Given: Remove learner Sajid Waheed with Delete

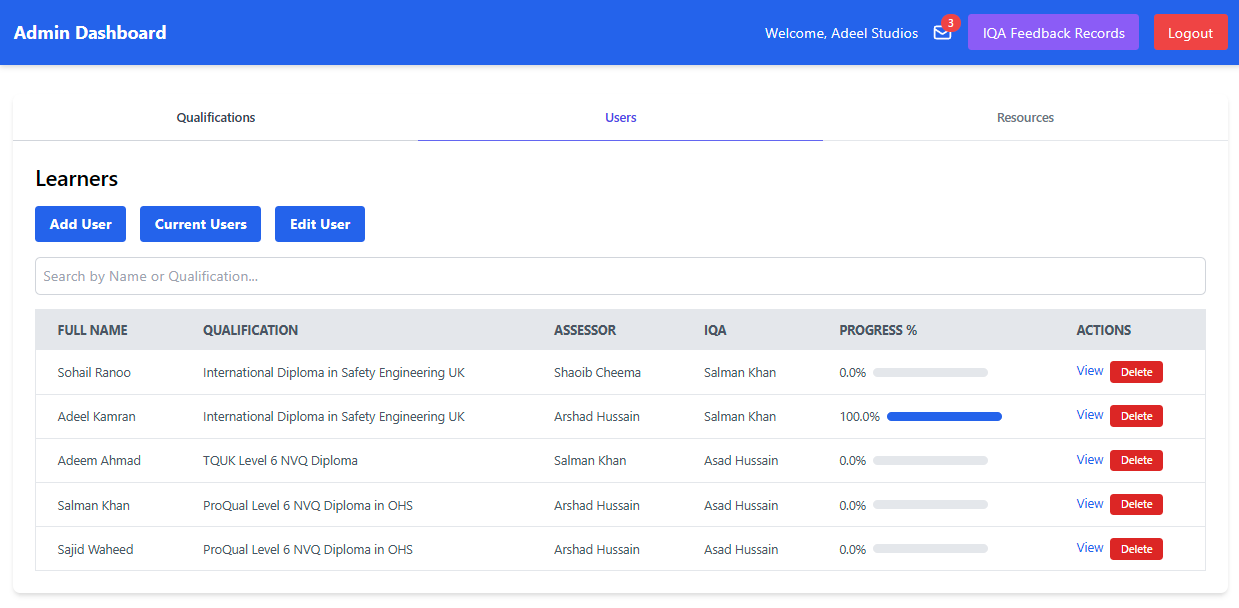Looking at the screenshot, I should coord(1136,549).
